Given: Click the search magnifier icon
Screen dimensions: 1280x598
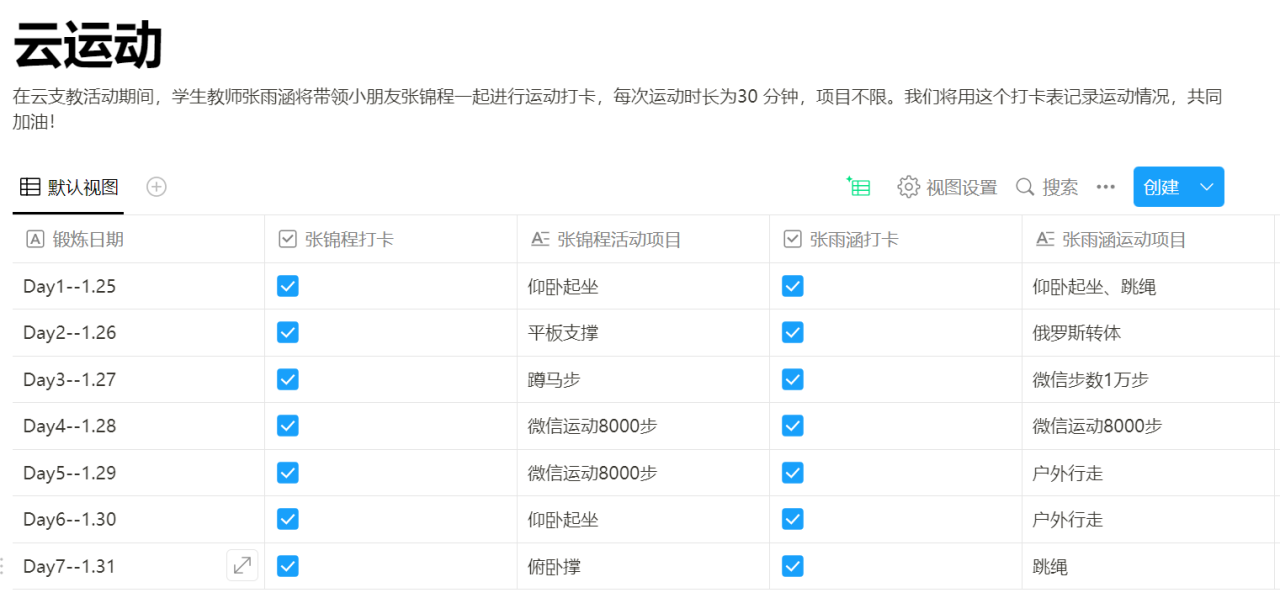Looking at the screenshot, I should [x=1025, y=187].
